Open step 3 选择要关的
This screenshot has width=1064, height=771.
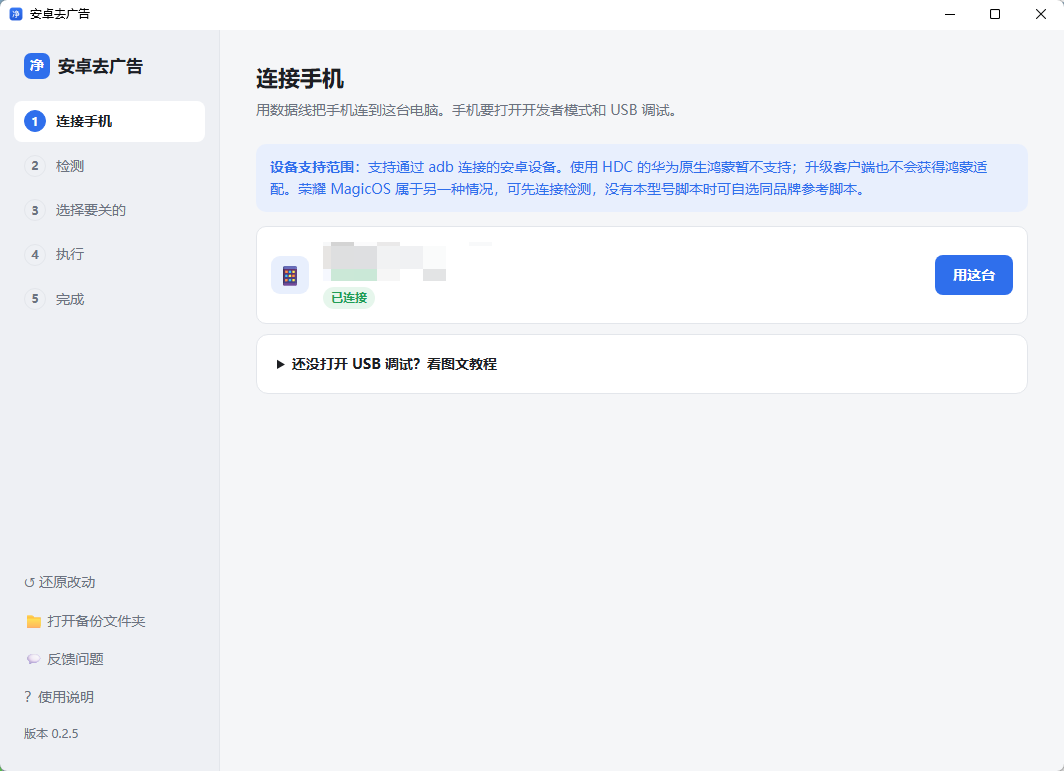tap(109, 210)
